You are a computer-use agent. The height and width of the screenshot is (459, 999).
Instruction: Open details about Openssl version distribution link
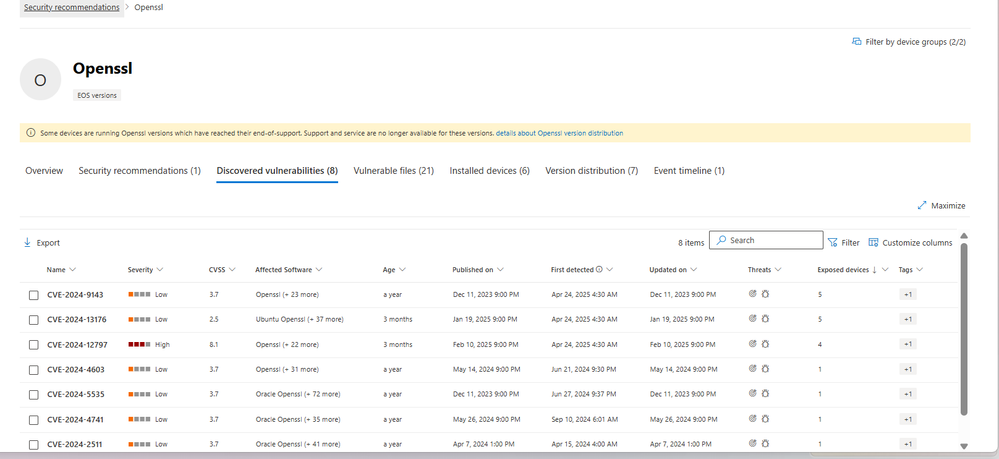tap(559, 133)
